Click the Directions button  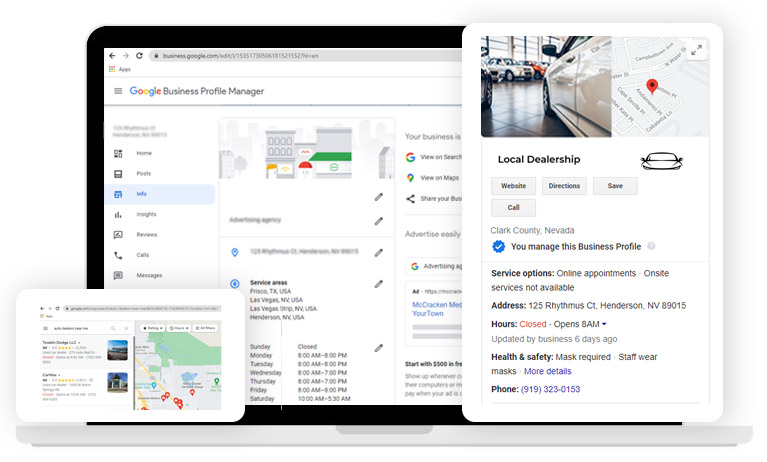(564, 186)
